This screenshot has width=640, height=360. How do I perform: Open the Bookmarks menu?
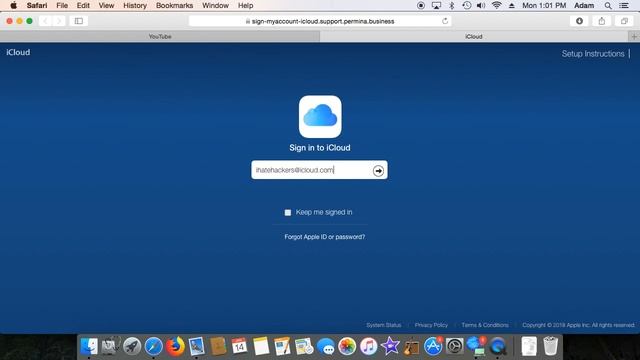click(x=174, y=5)
